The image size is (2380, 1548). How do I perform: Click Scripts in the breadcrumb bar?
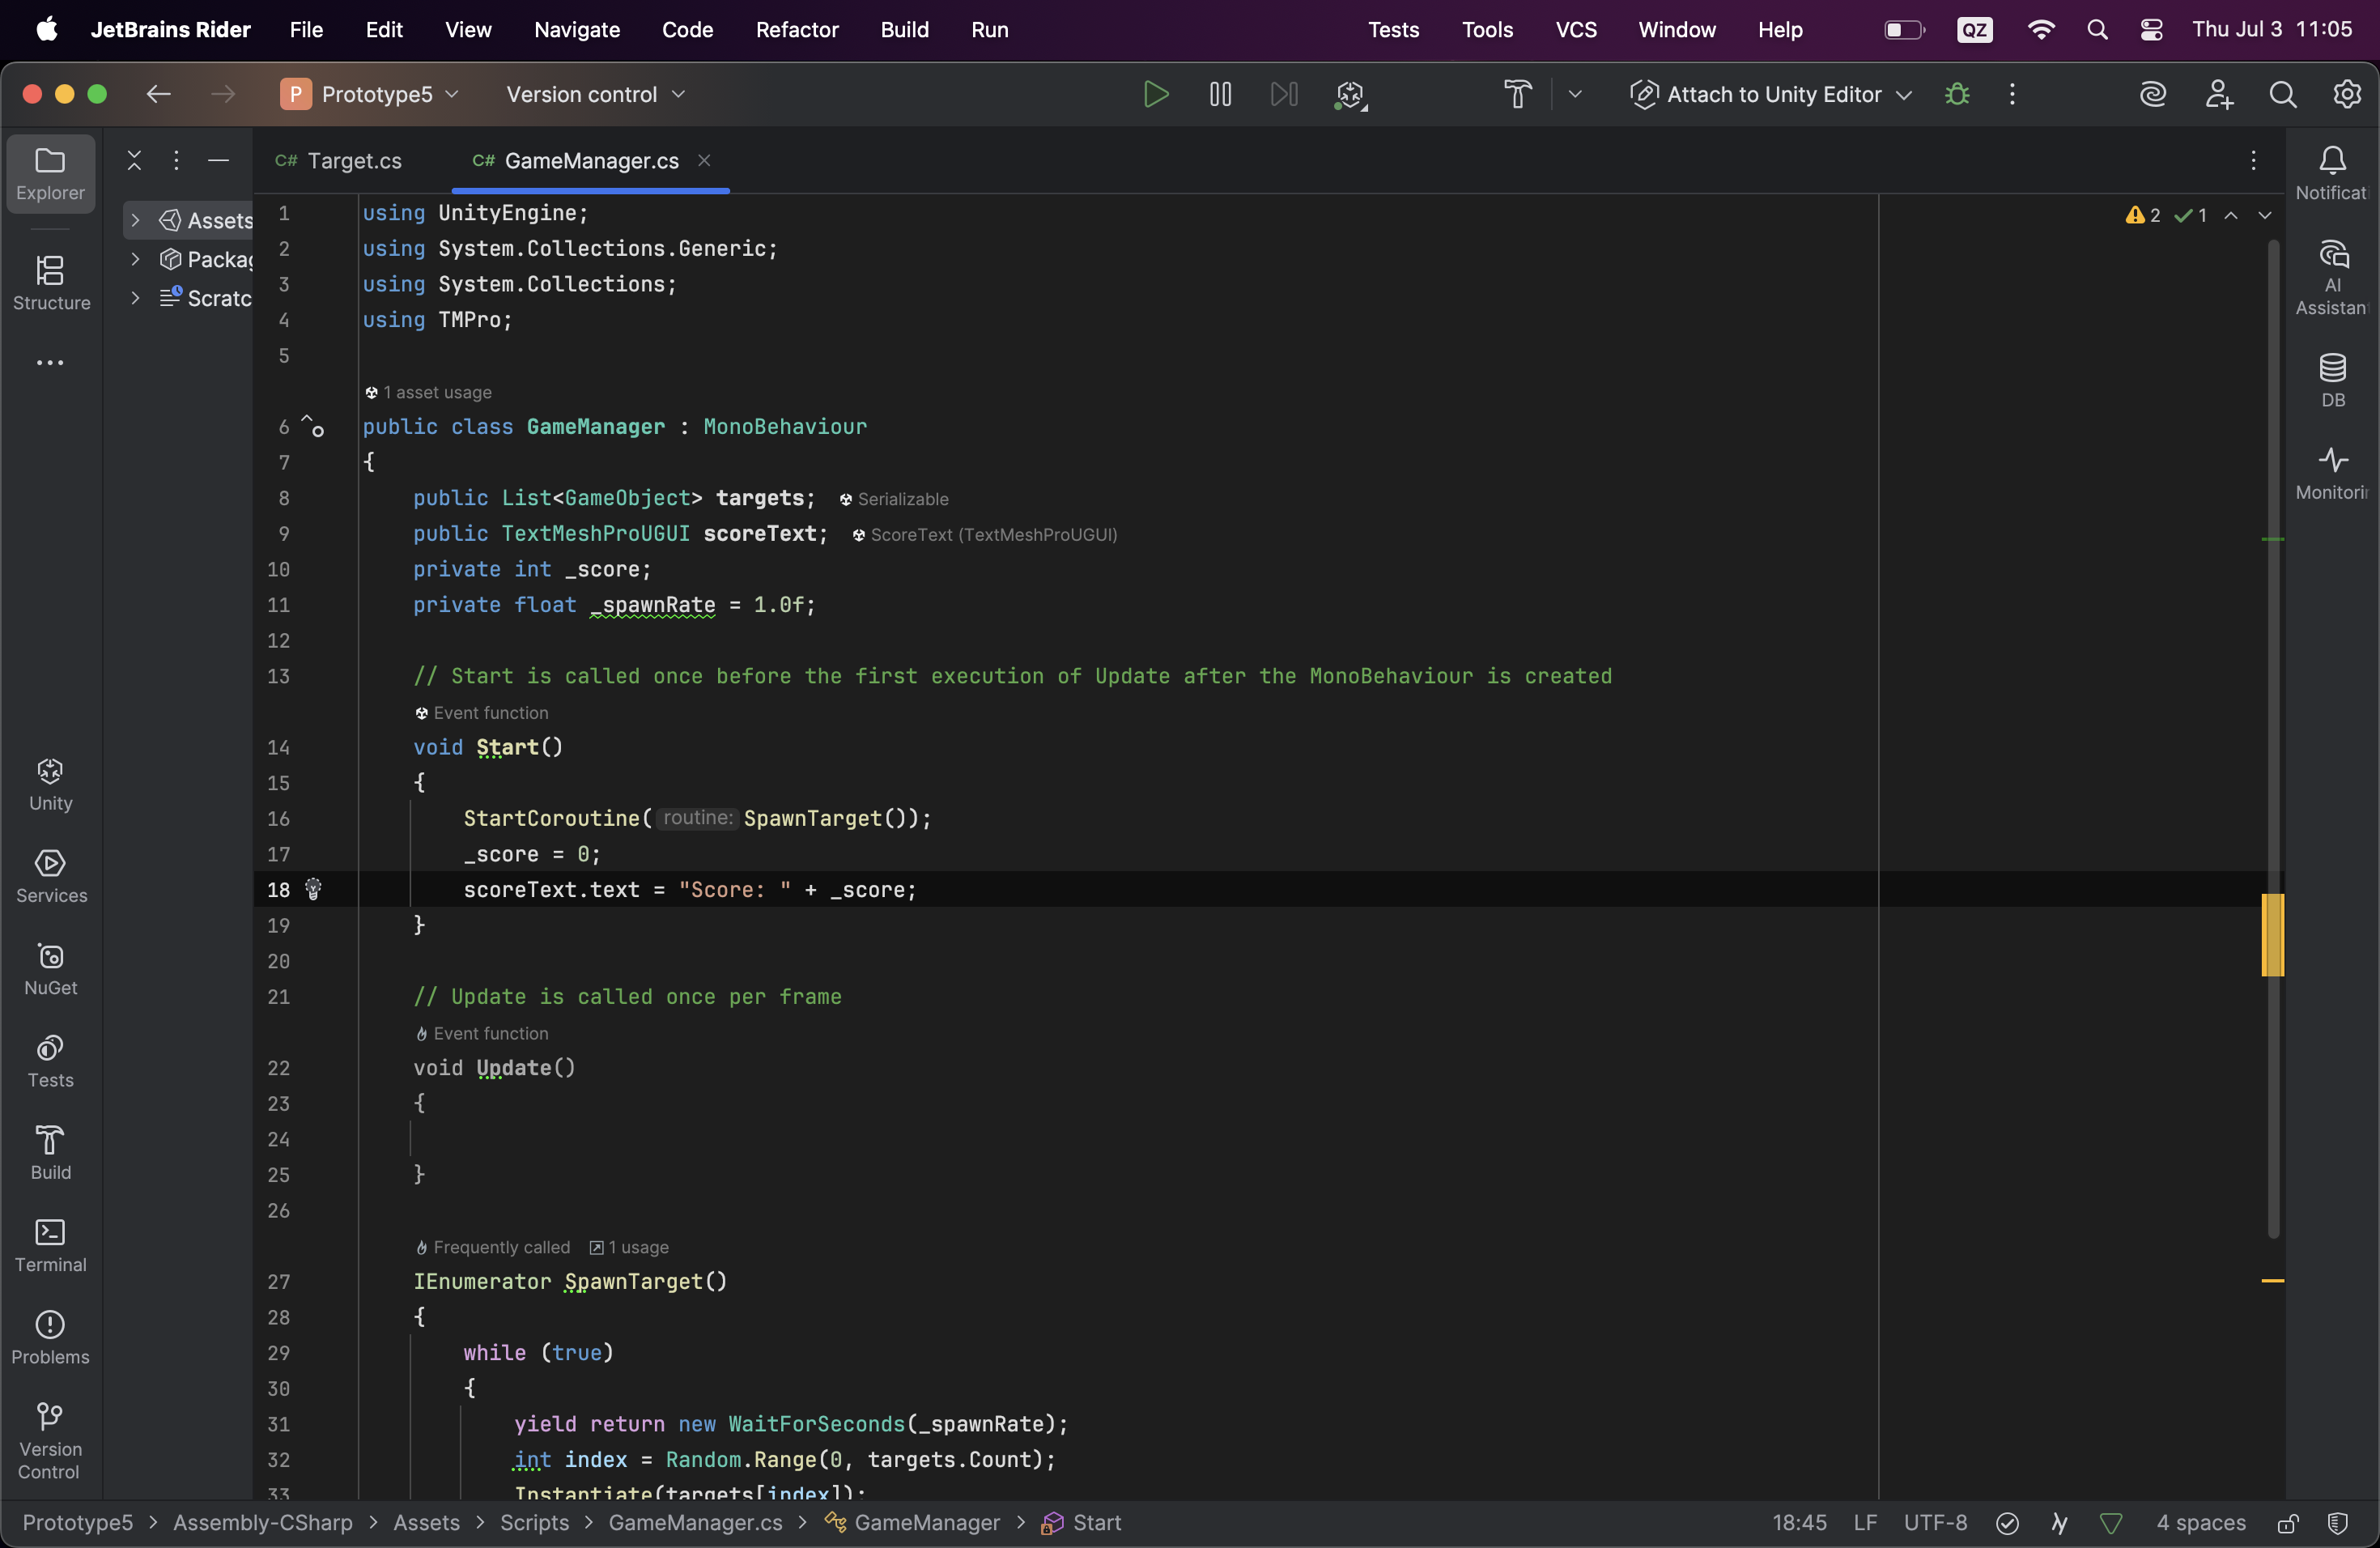pos(535,1522)
